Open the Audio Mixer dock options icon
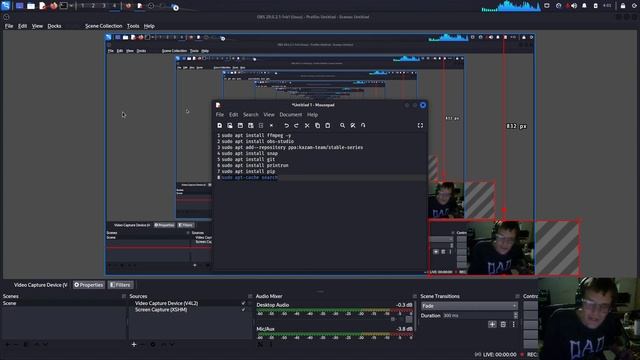 [x=414, y=296]
